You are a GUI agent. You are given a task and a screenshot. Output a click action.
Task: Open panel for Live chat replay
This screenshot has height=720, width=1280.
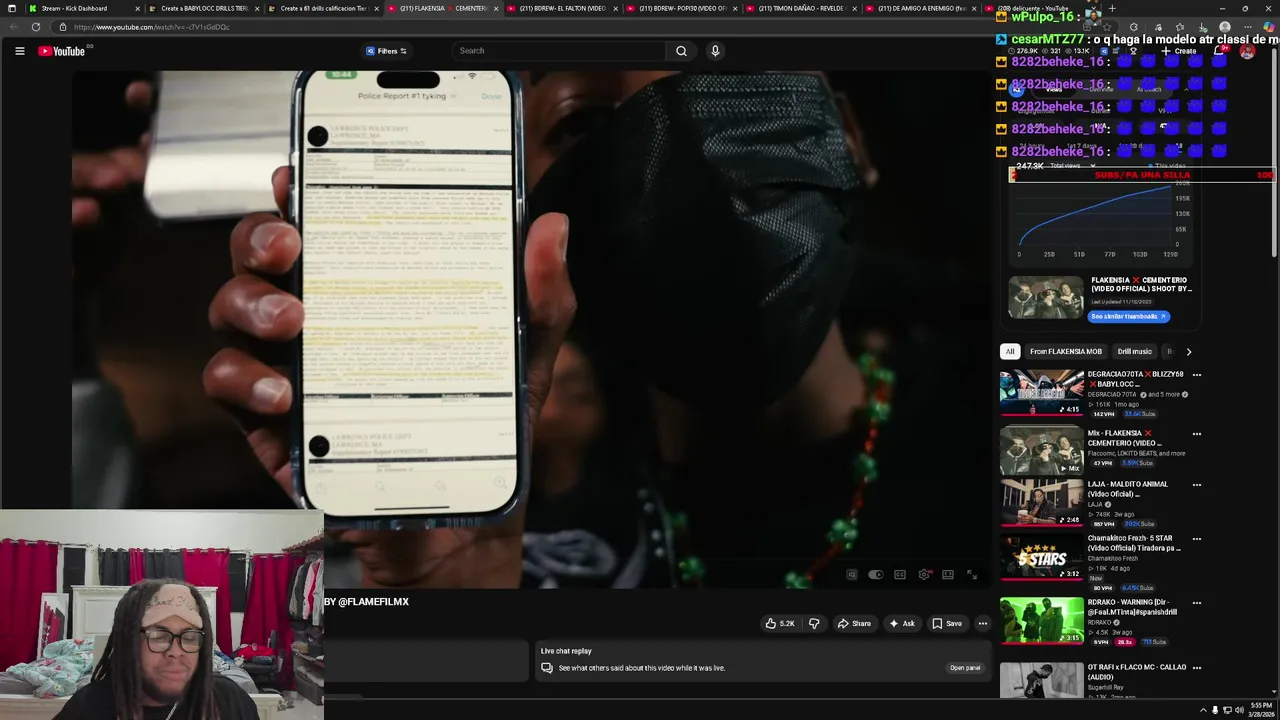(x=965, y=668)
